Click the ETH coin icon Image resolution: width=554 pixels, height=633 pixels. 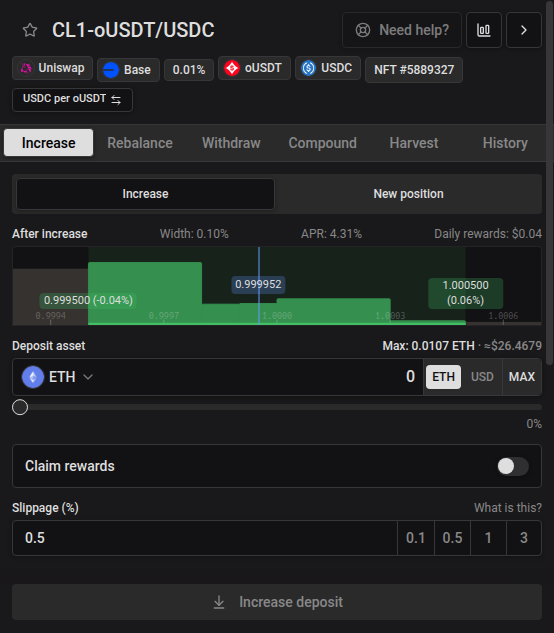click(33, 377)
